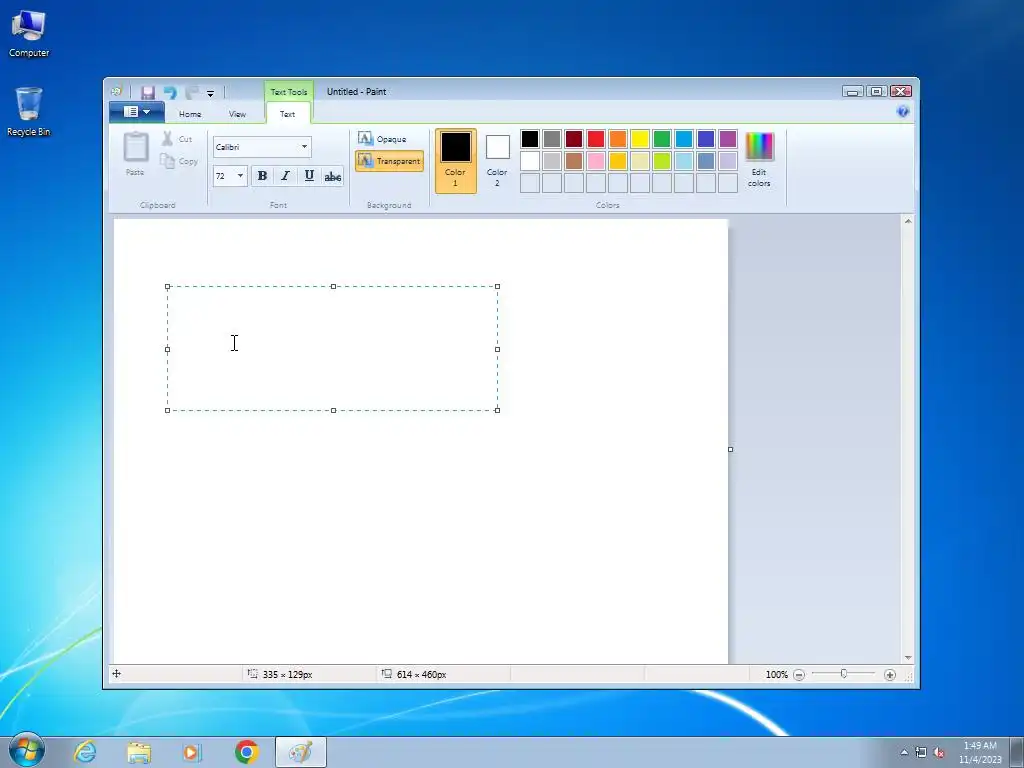The width and height of the screenshot is (1024, 768).
Task: Open Paint Help icon
Action: pos(903,112)
